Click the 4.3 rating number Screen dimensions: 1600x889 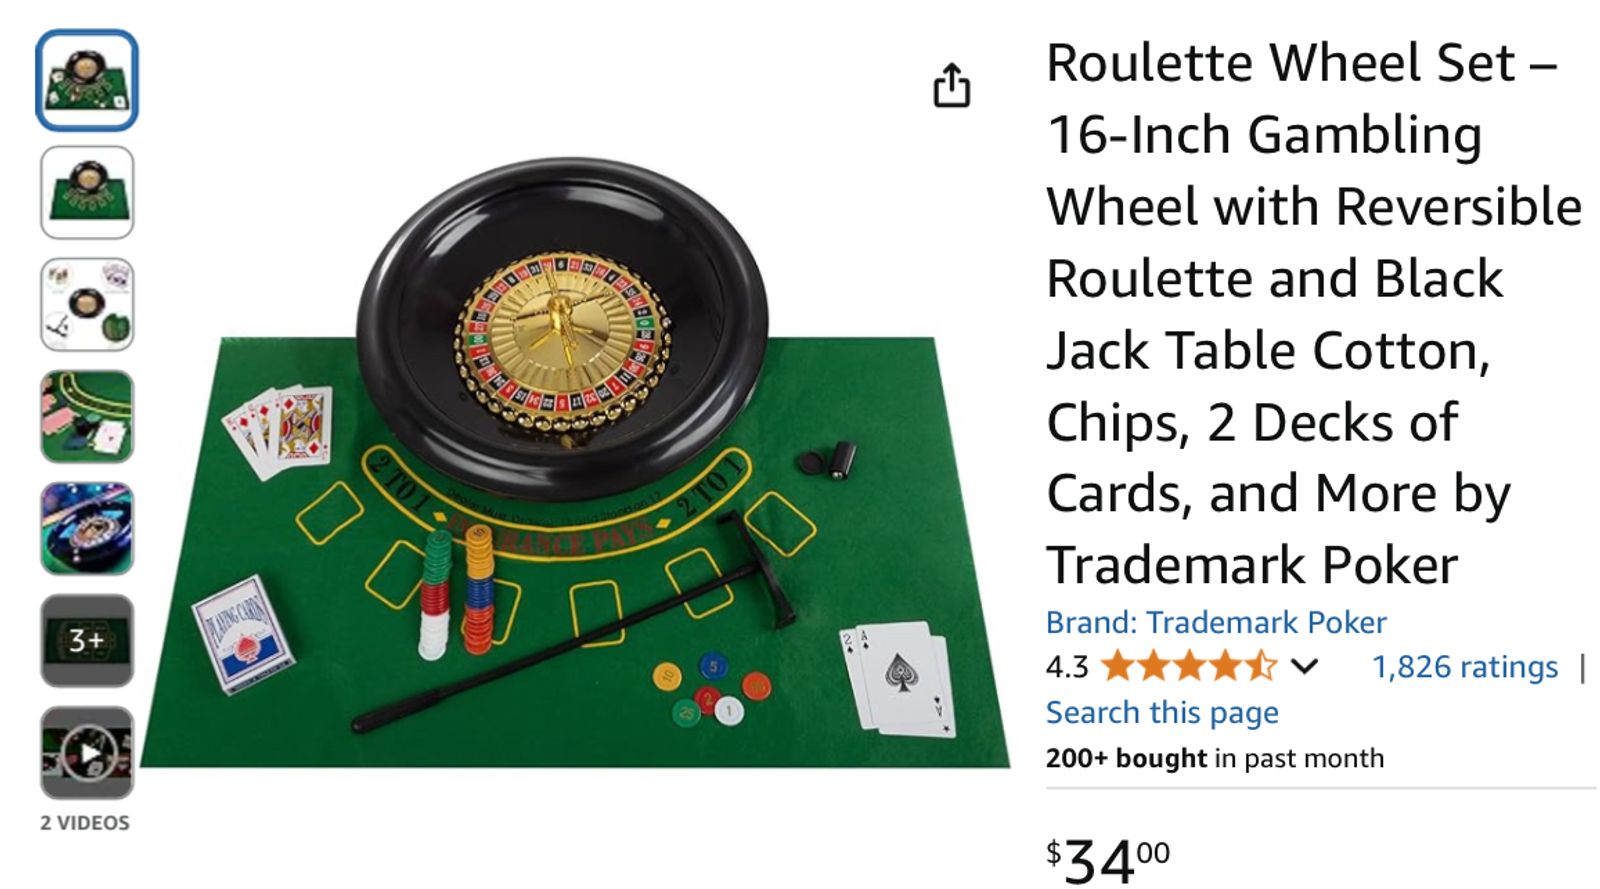1067,667
